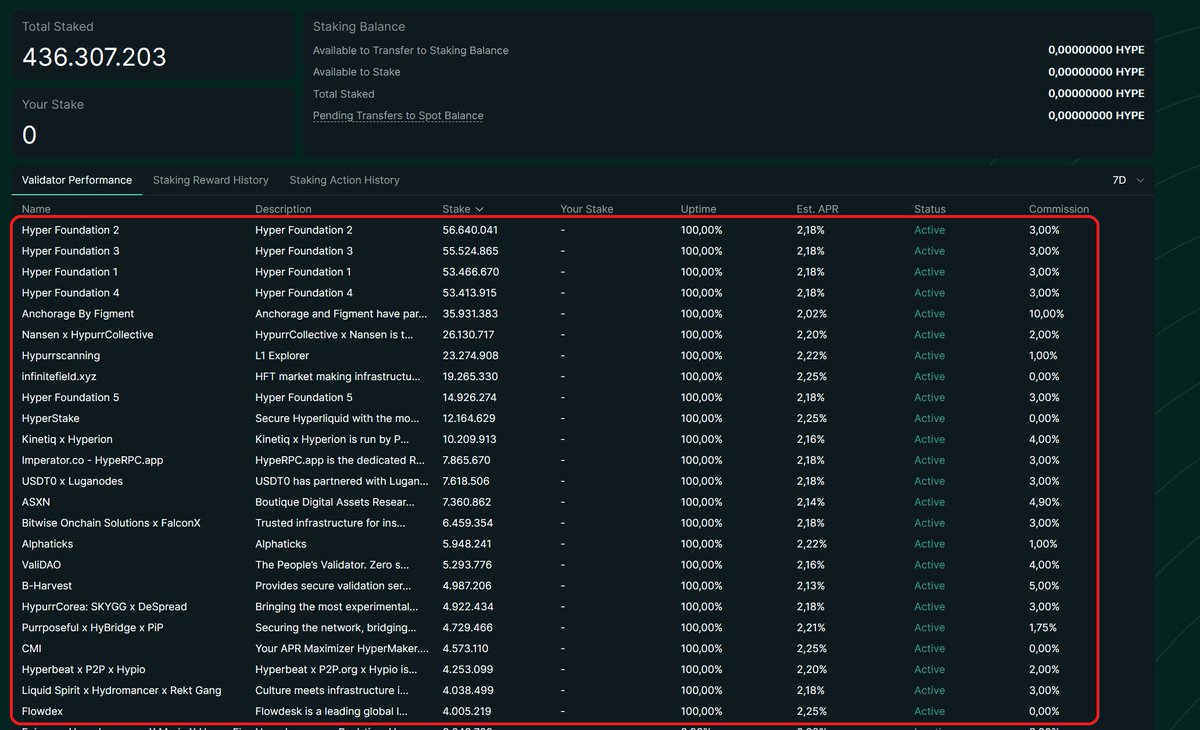The width and height of the screenshot is (1200, 730).
Task: Sort by the Description column header
Action: [283, 209]
